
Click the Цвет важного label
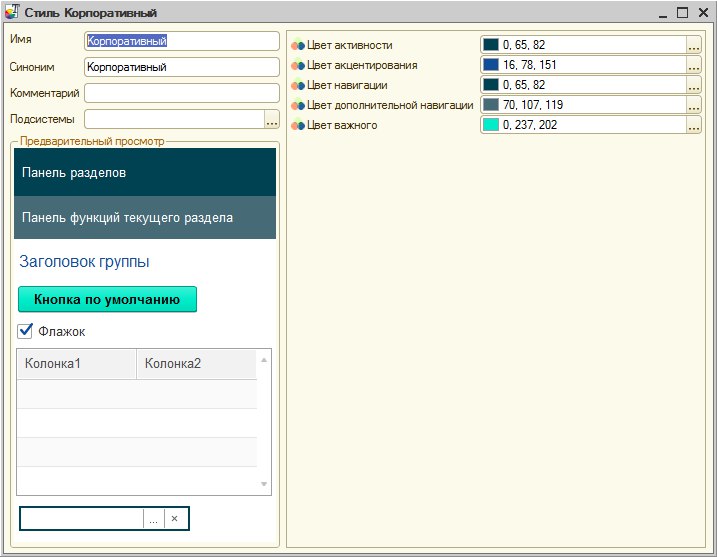click(x=342, y=125)
